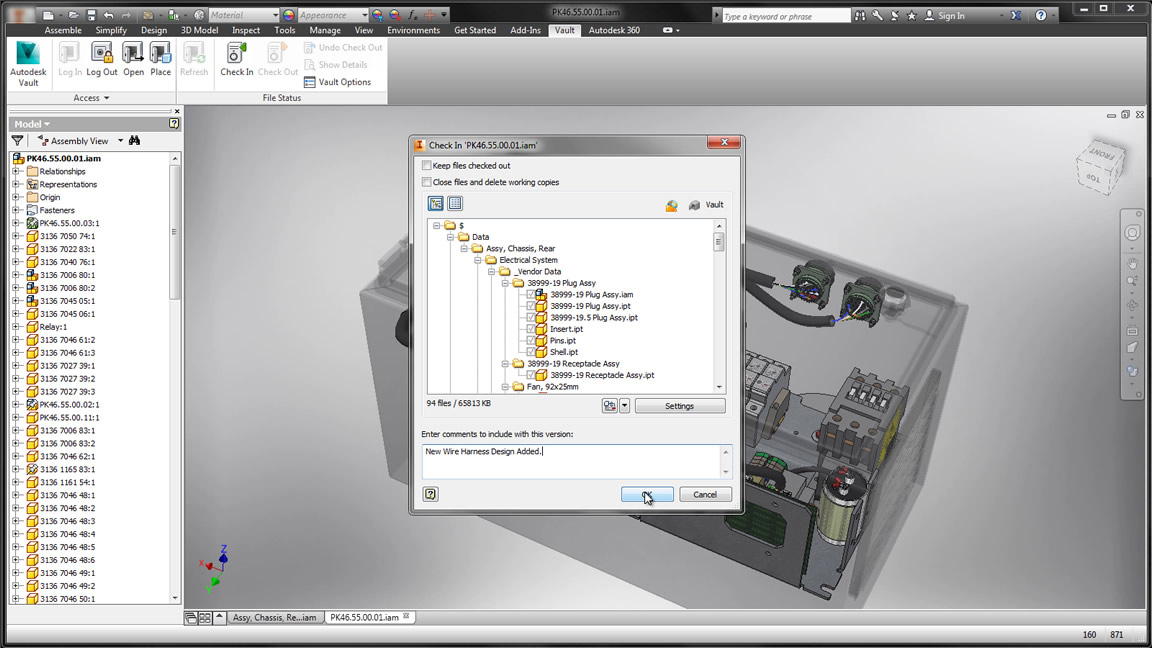Select Relay:1 in Model browser
Image resolution: width=1152 pixels, height=648 pixels.
tap(53, 326)
